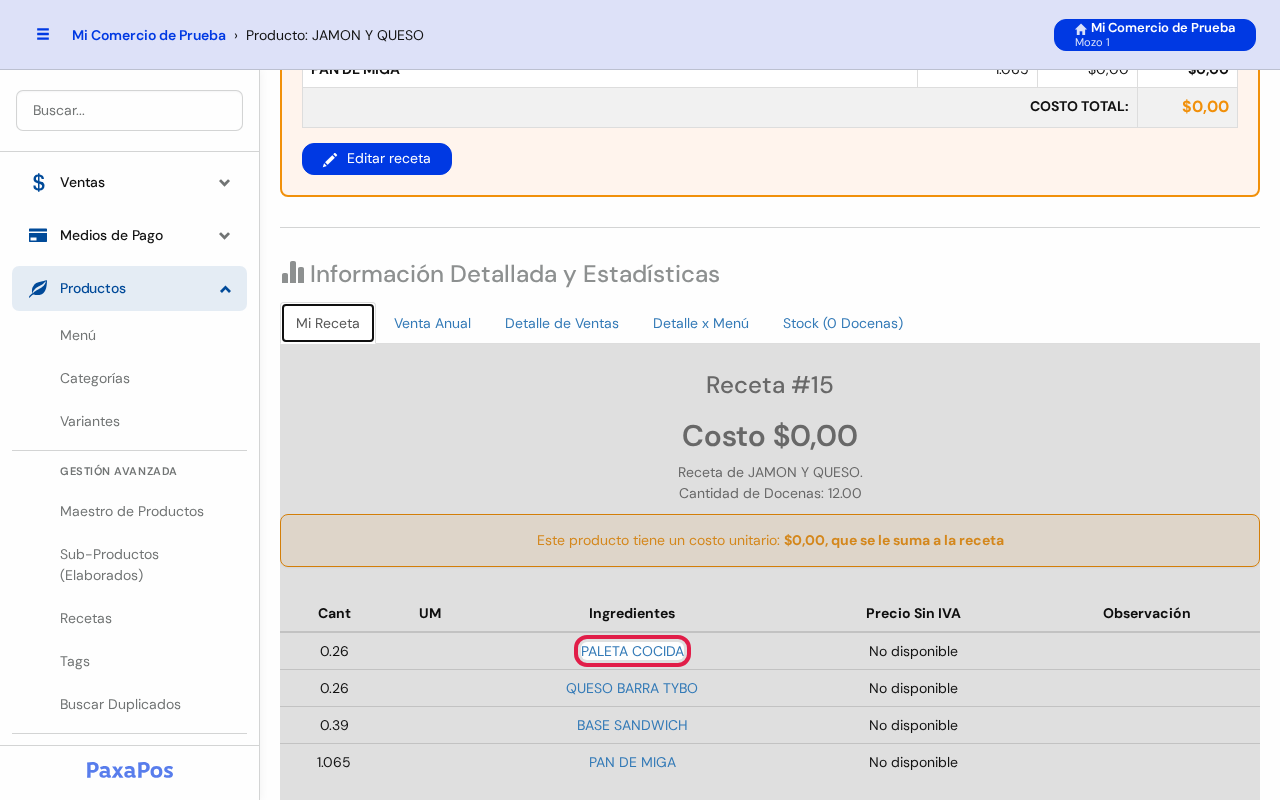Open the Menú sidebar item
Image resolution: width=1280 pixels, height=800 pixels.
pos(78,335)
